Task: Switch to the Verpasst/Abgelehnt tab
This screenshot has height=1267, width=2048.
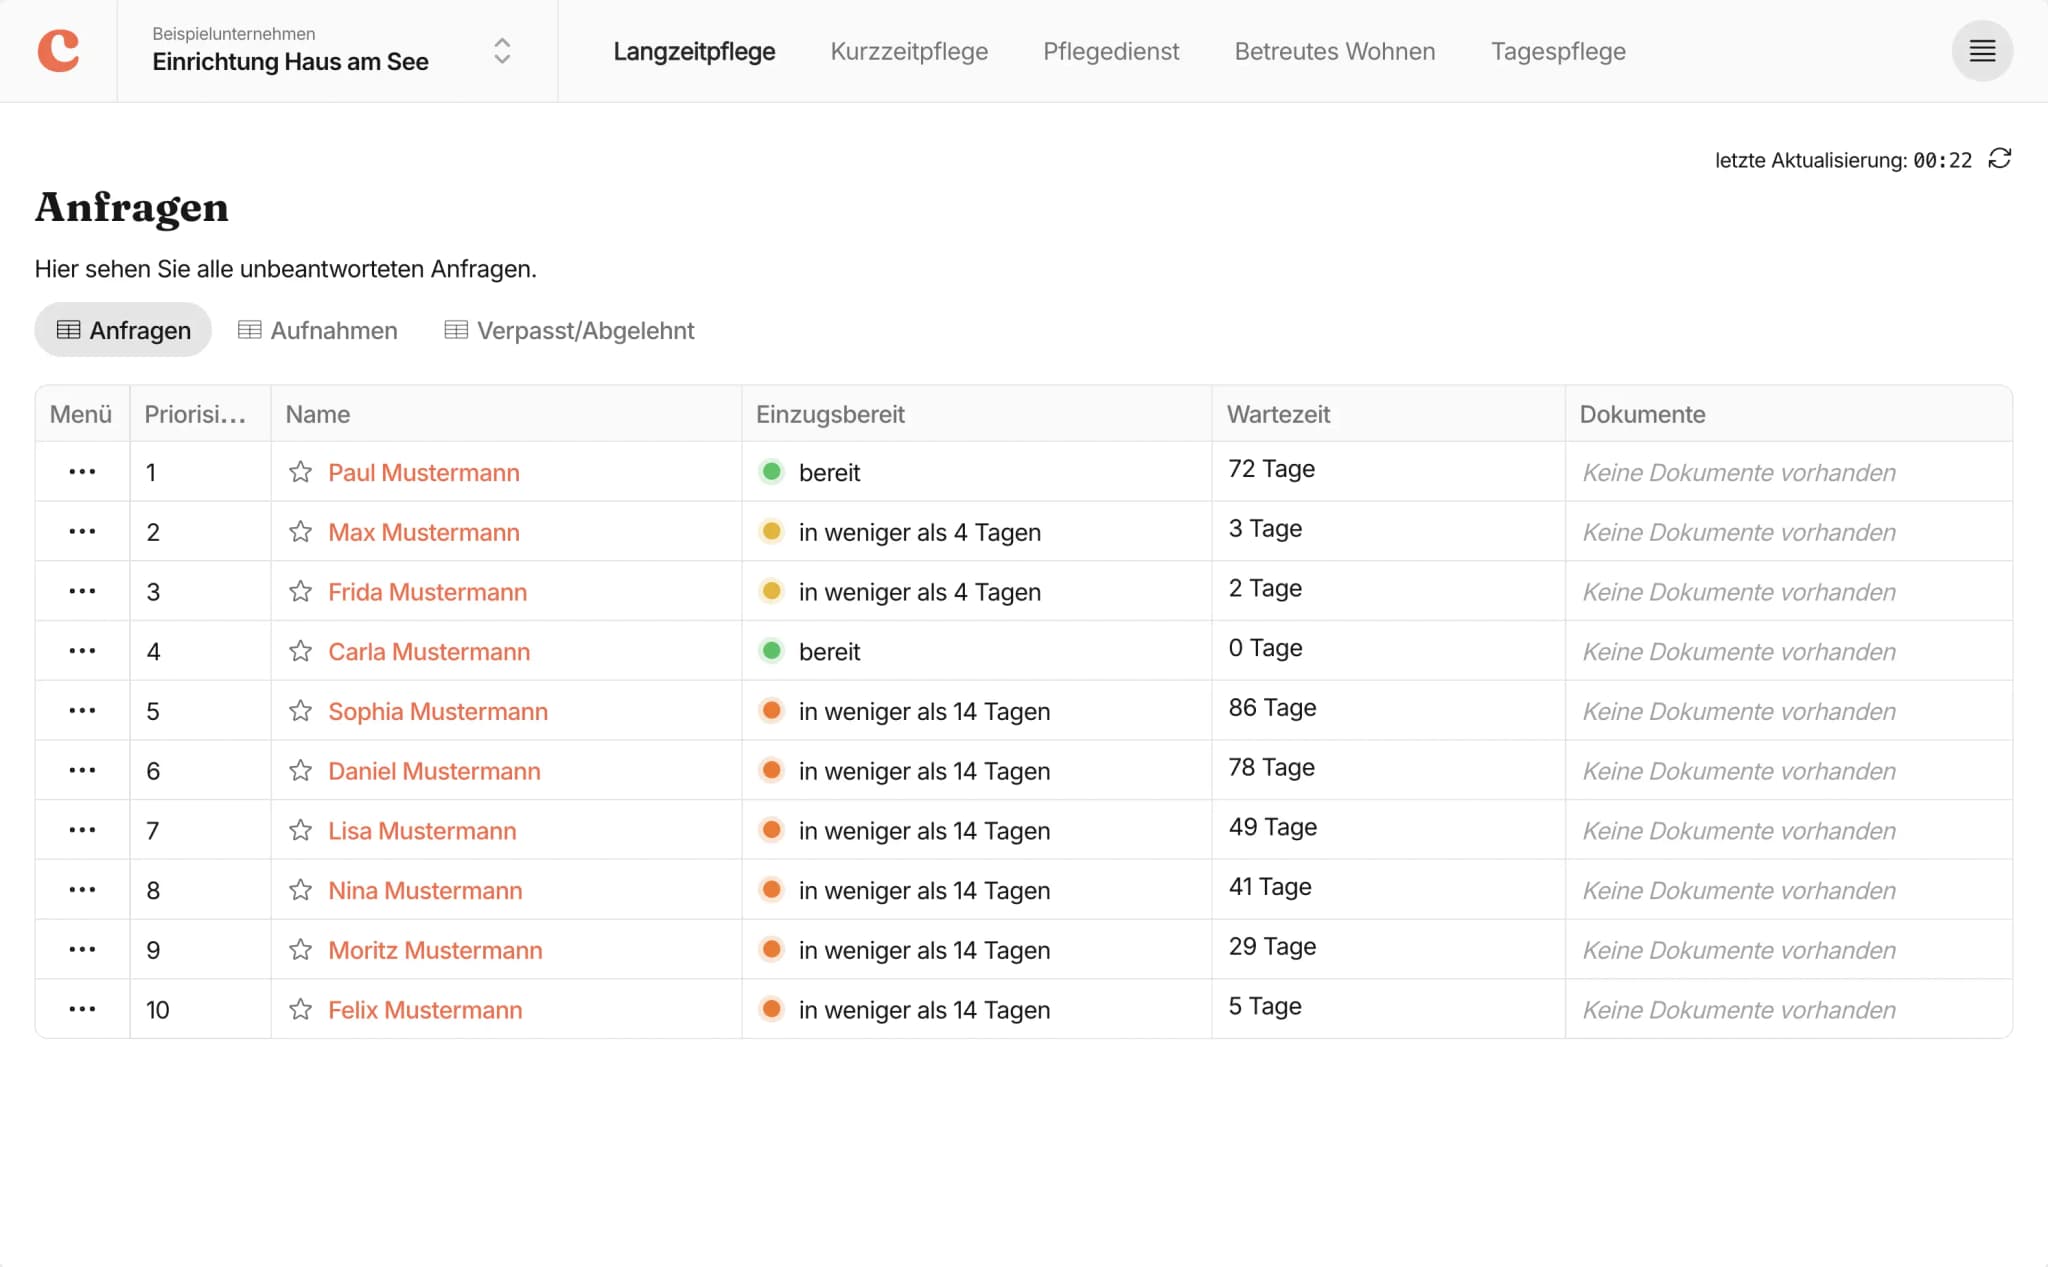Action: tap(569, 330)
